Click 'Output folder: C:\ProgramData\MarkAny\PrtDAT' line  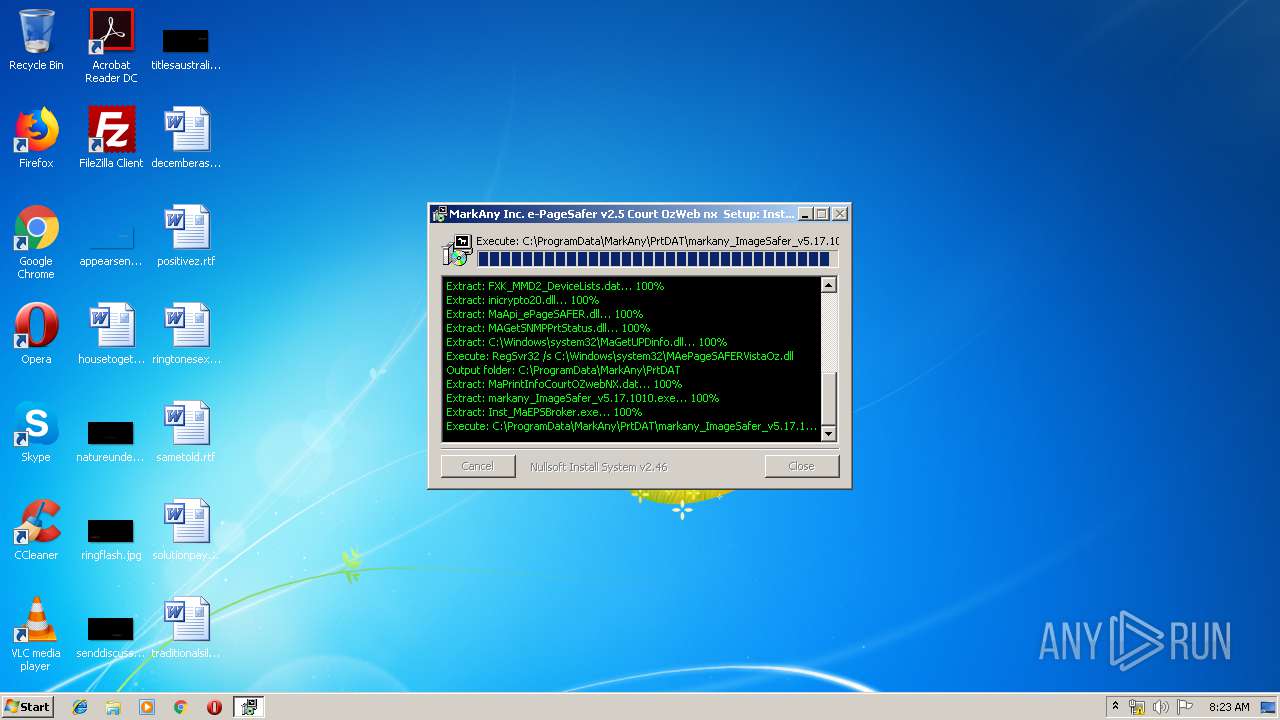tap(563, 370)
